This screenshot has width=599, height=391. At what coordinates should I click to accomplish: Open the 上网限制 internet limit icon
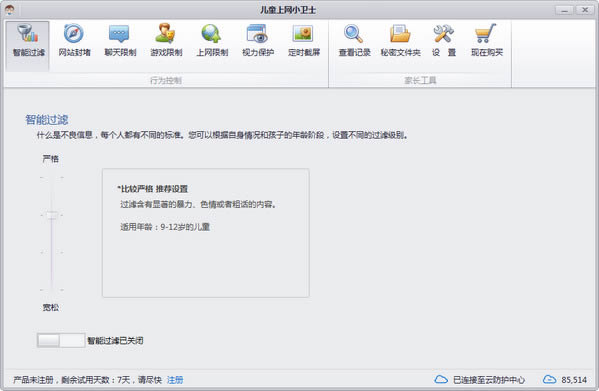pyautogui.click(x=212, y=40)
